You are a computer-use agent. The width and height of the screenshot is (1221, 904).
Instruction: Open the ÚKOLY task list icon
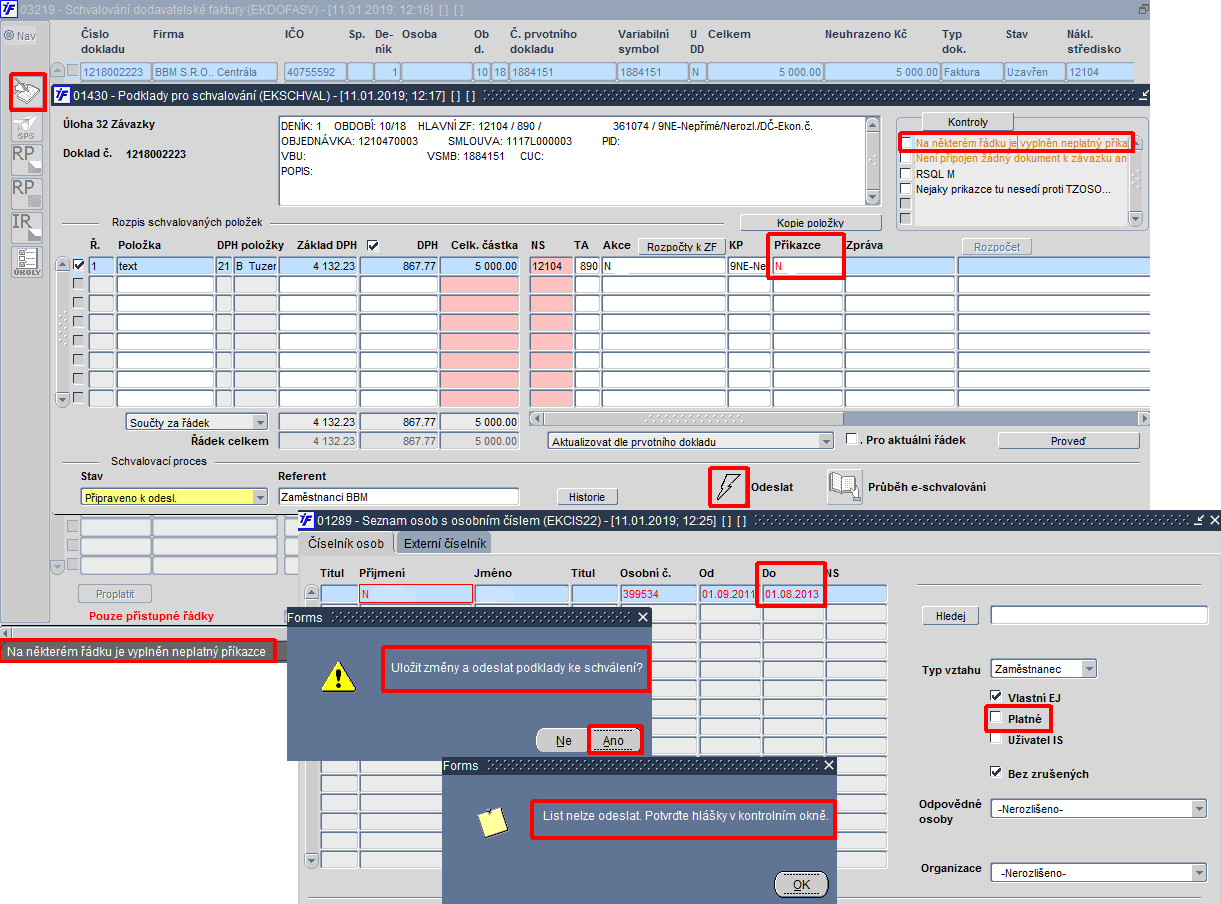pos(27,261)
